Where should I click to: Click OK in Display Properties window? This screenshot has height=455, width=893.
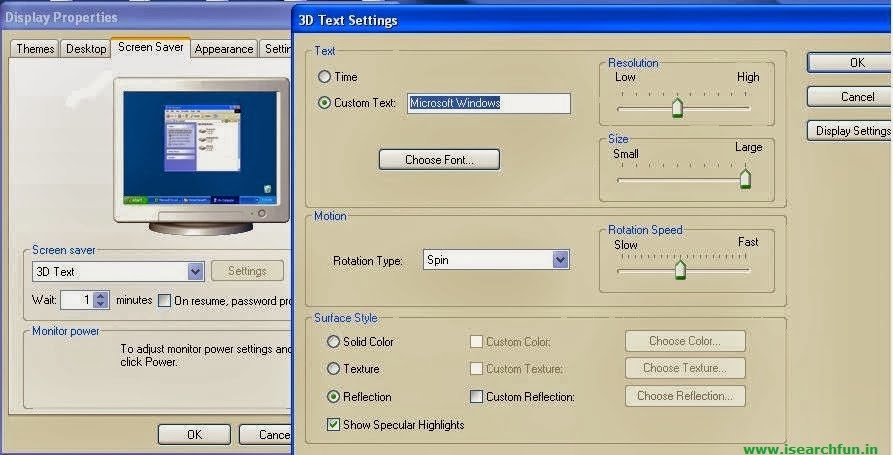pos(194,434)
